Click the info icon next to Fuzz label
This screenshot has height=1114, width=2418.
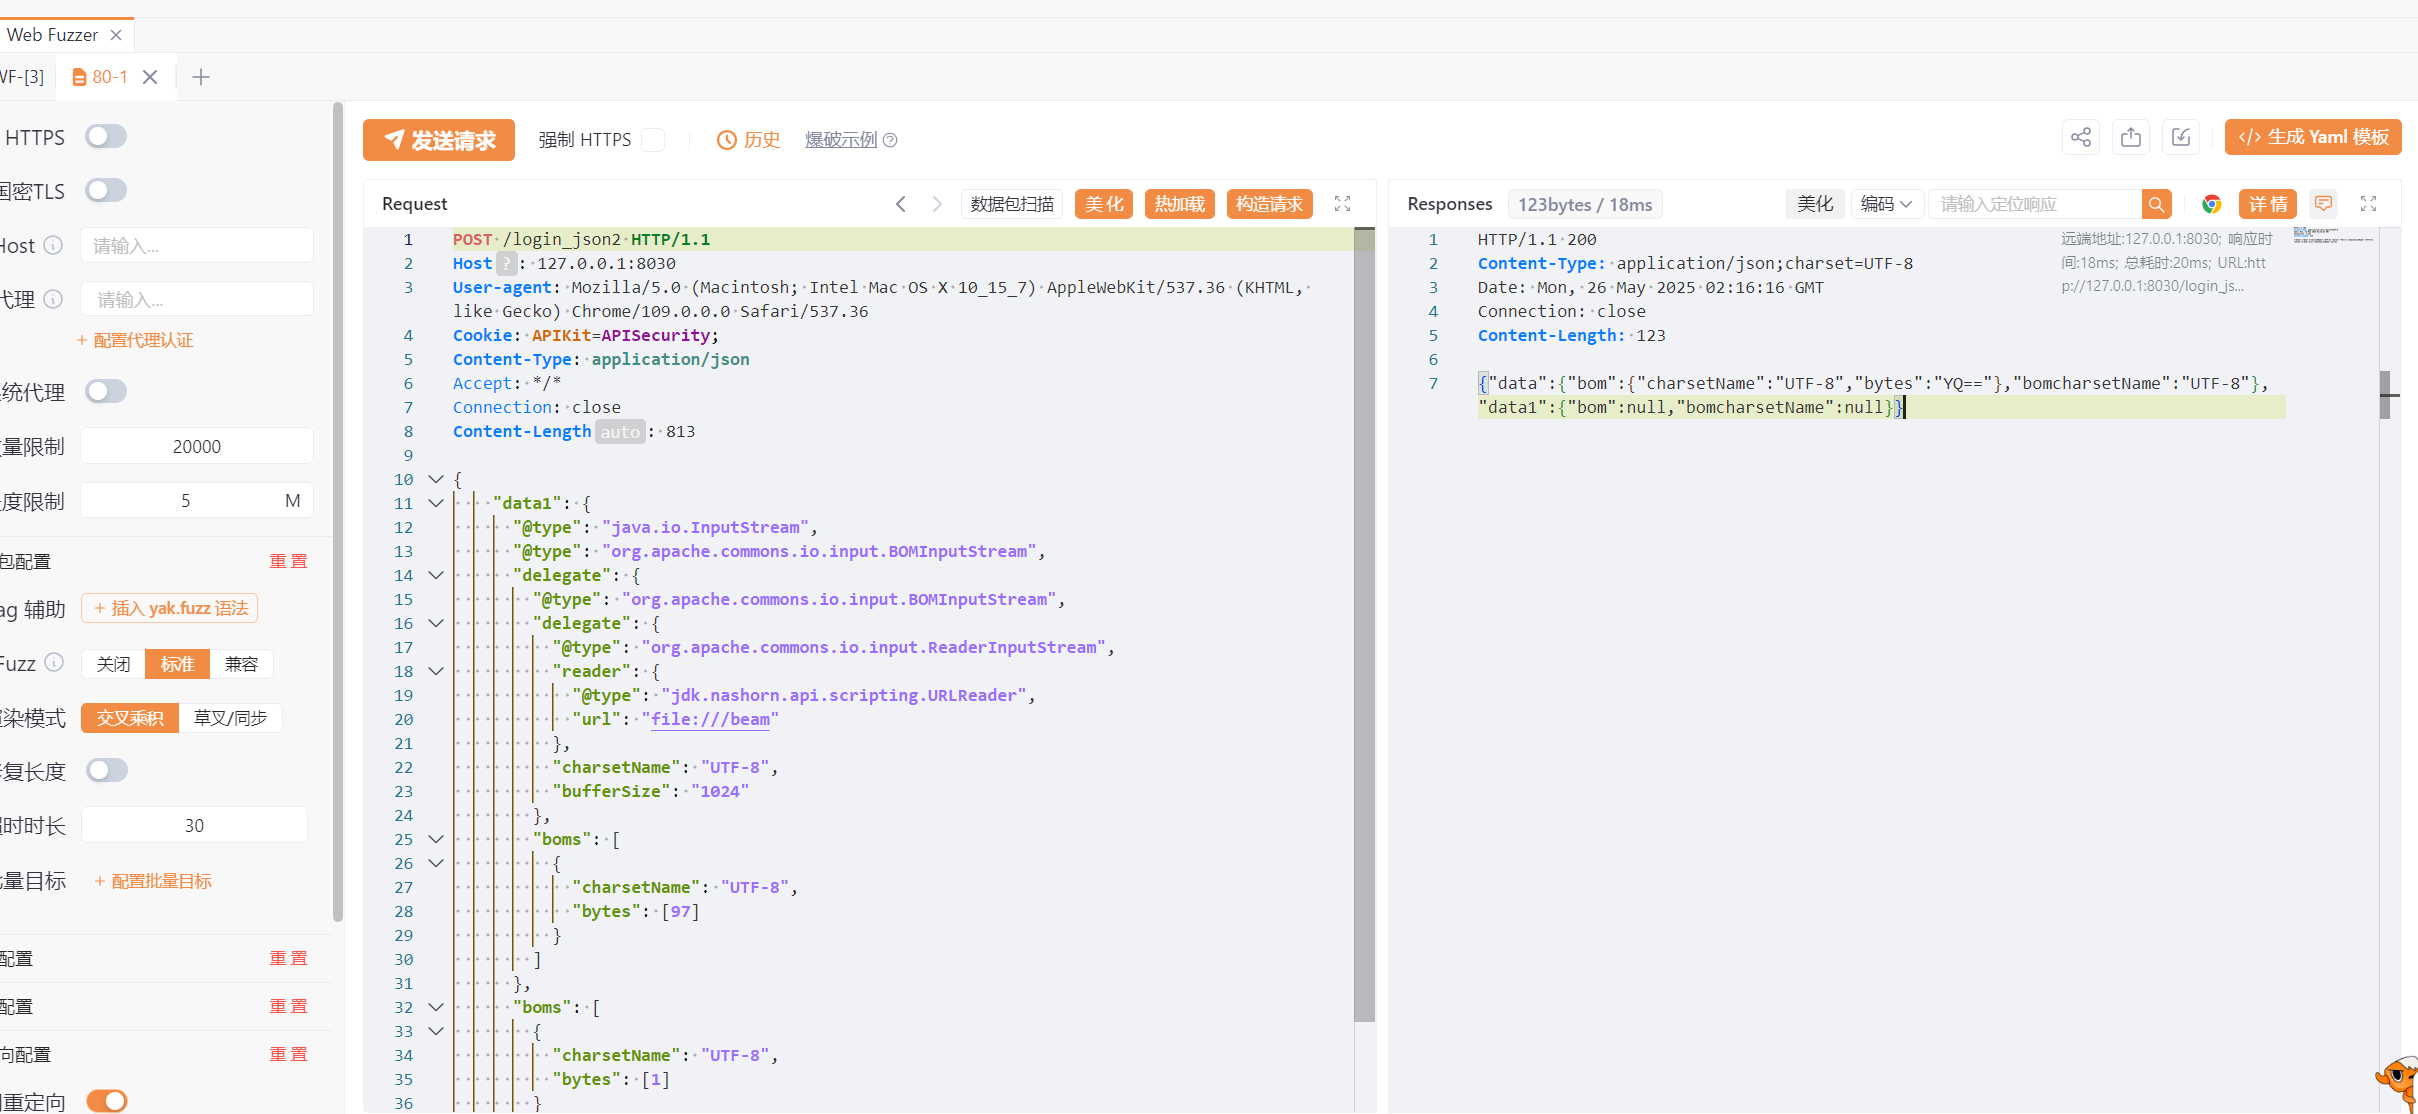pyautogui.click(x=55, y=662)
